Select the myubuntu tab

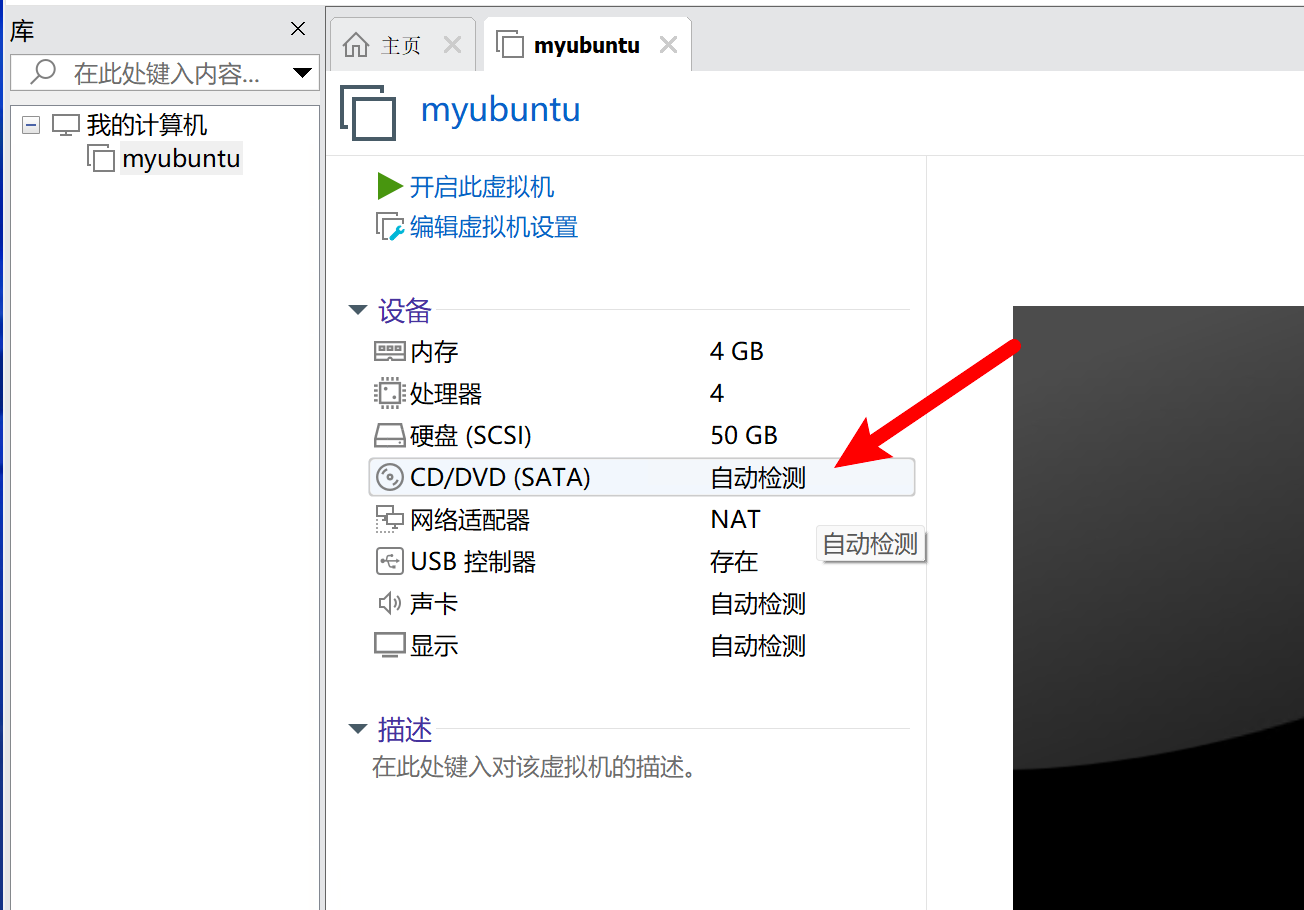coord(587,45)
